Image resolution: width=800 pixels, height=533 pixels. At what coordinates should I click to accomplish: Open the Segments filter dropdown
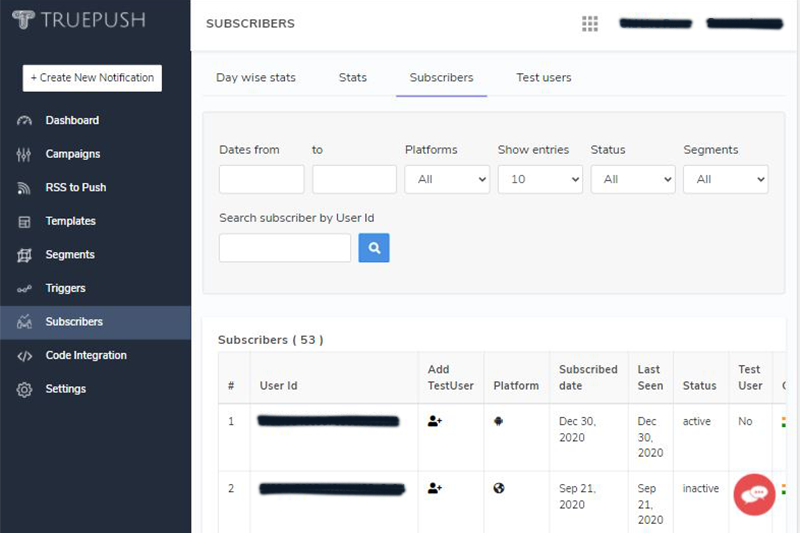tap(726, 179)
